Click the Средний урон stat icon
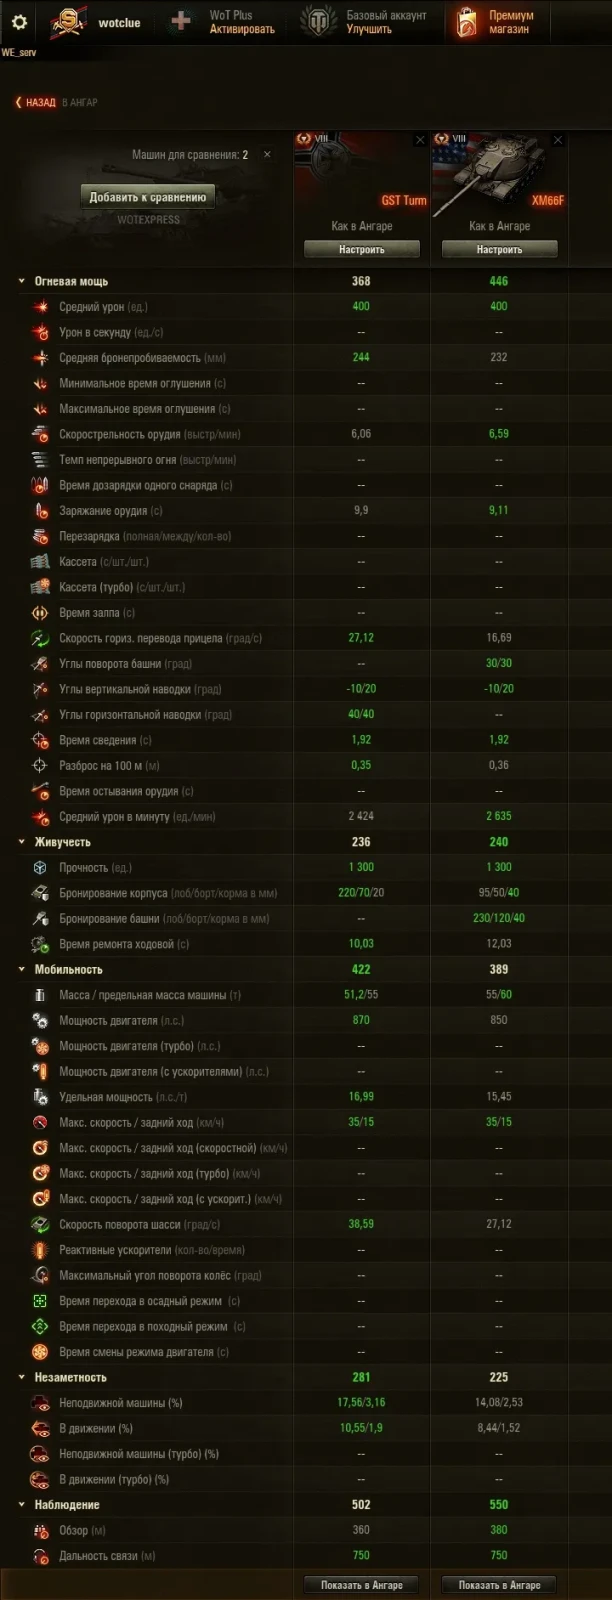Viewport: 612px width, 1600px height. pos(40,307)
